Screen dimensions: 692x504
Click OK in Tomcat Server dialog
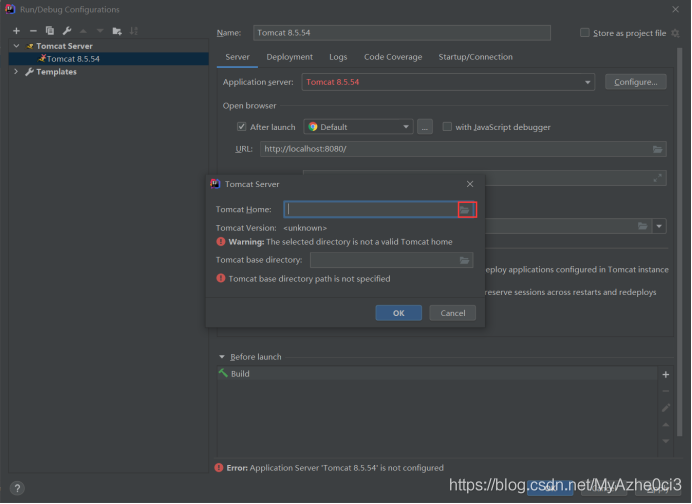399,313
